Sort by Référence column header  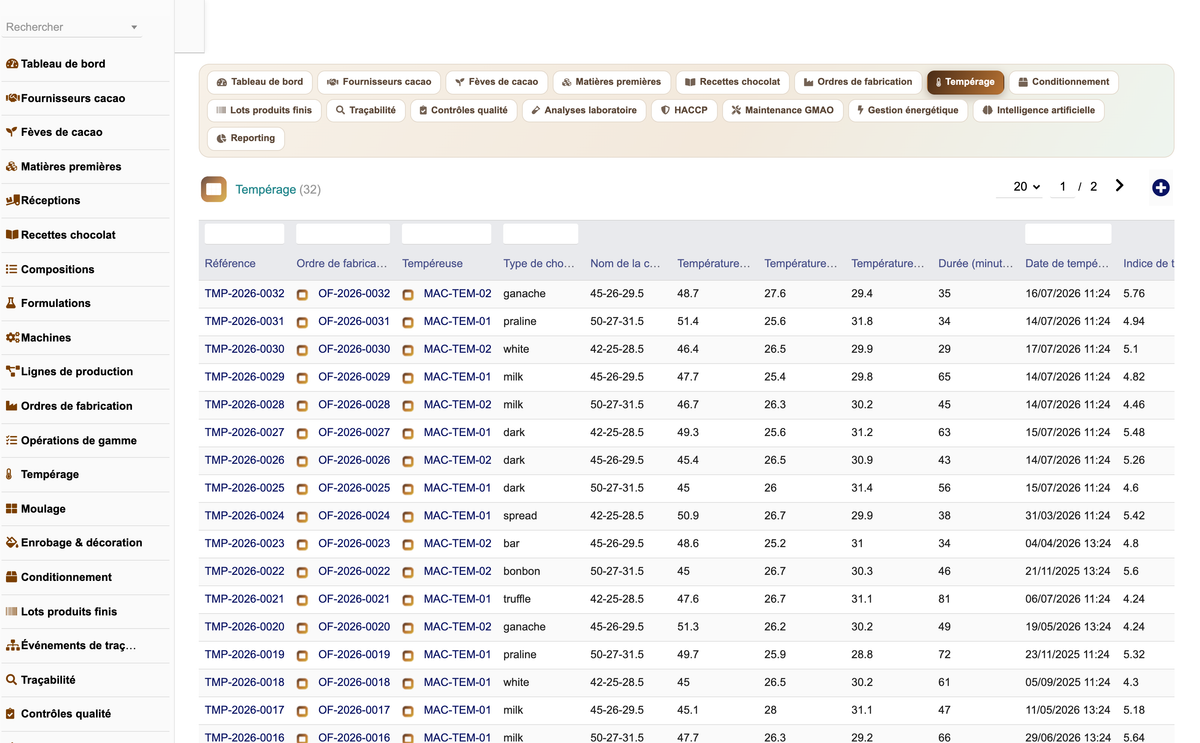pos(230,264)
